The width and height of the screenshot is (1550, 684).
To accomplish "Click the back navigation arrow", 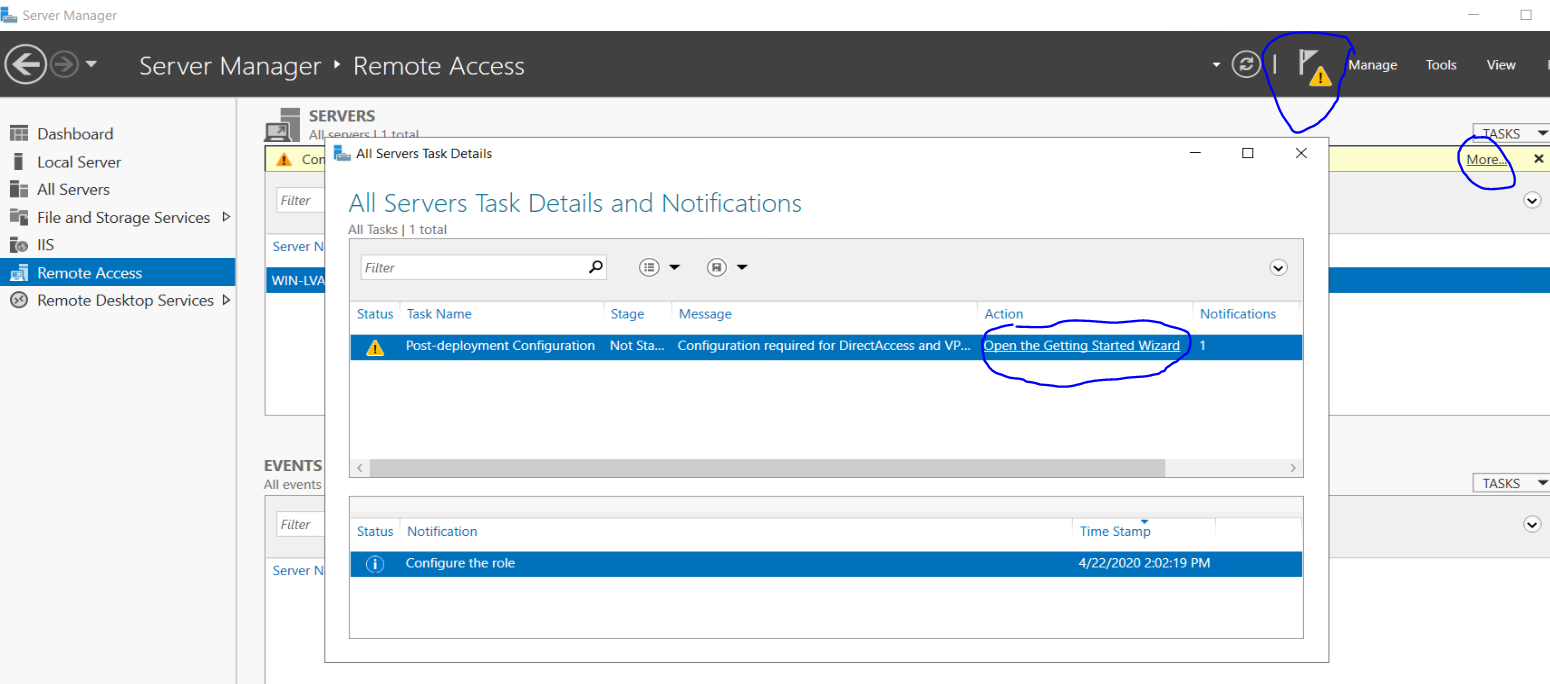I will 26,65.
